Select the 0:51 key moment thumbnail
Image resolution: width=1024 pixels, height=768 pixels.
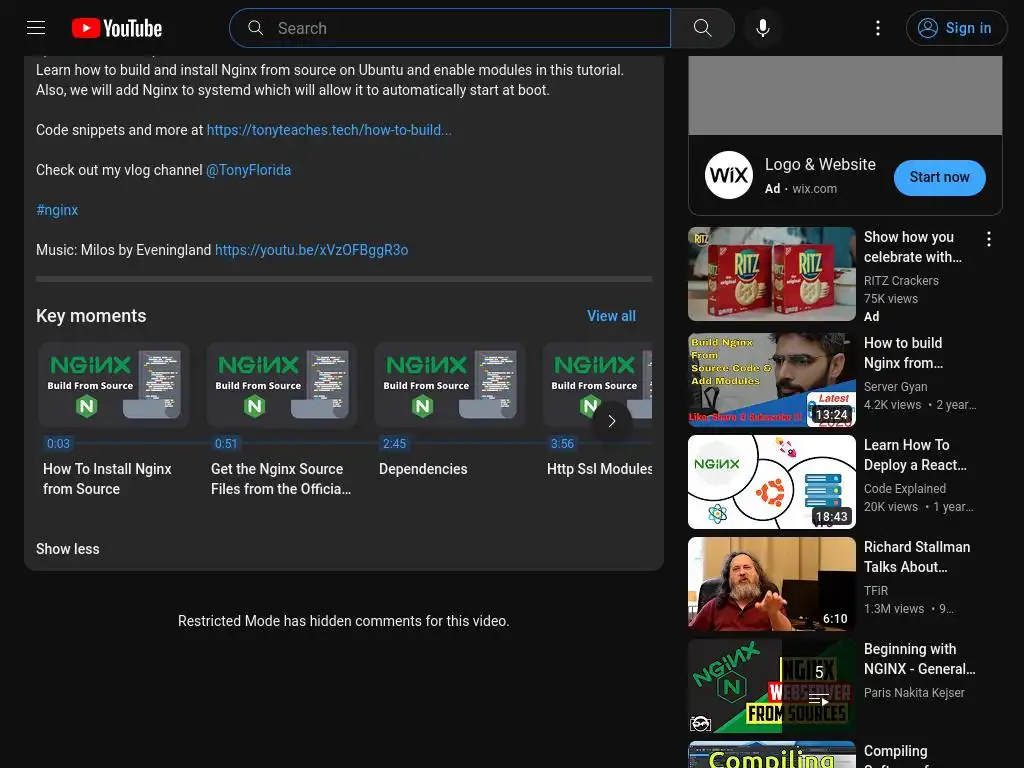point(282,385)
